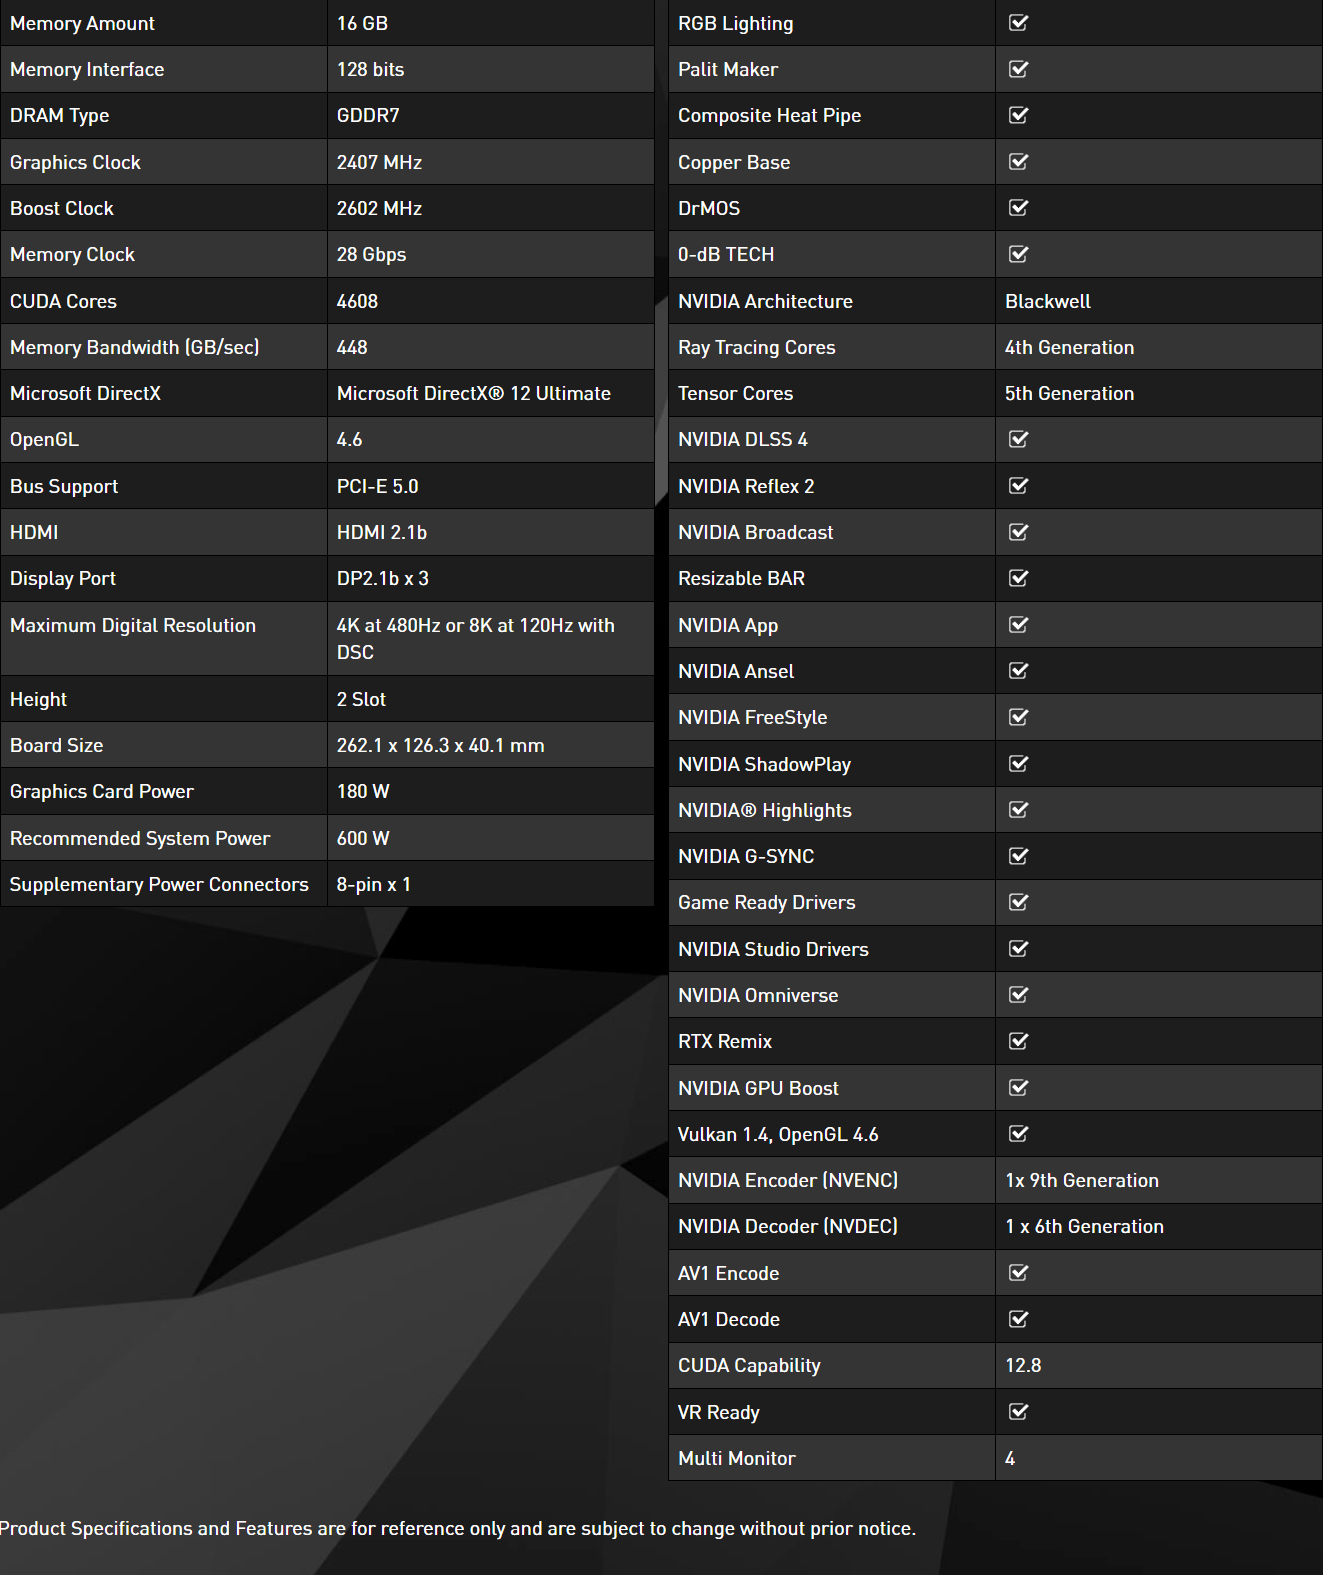The width and height of the screenshot is (1323, 1575).
Task: Select the AV1 Encode checkmark icon
Action: 1019,1273
